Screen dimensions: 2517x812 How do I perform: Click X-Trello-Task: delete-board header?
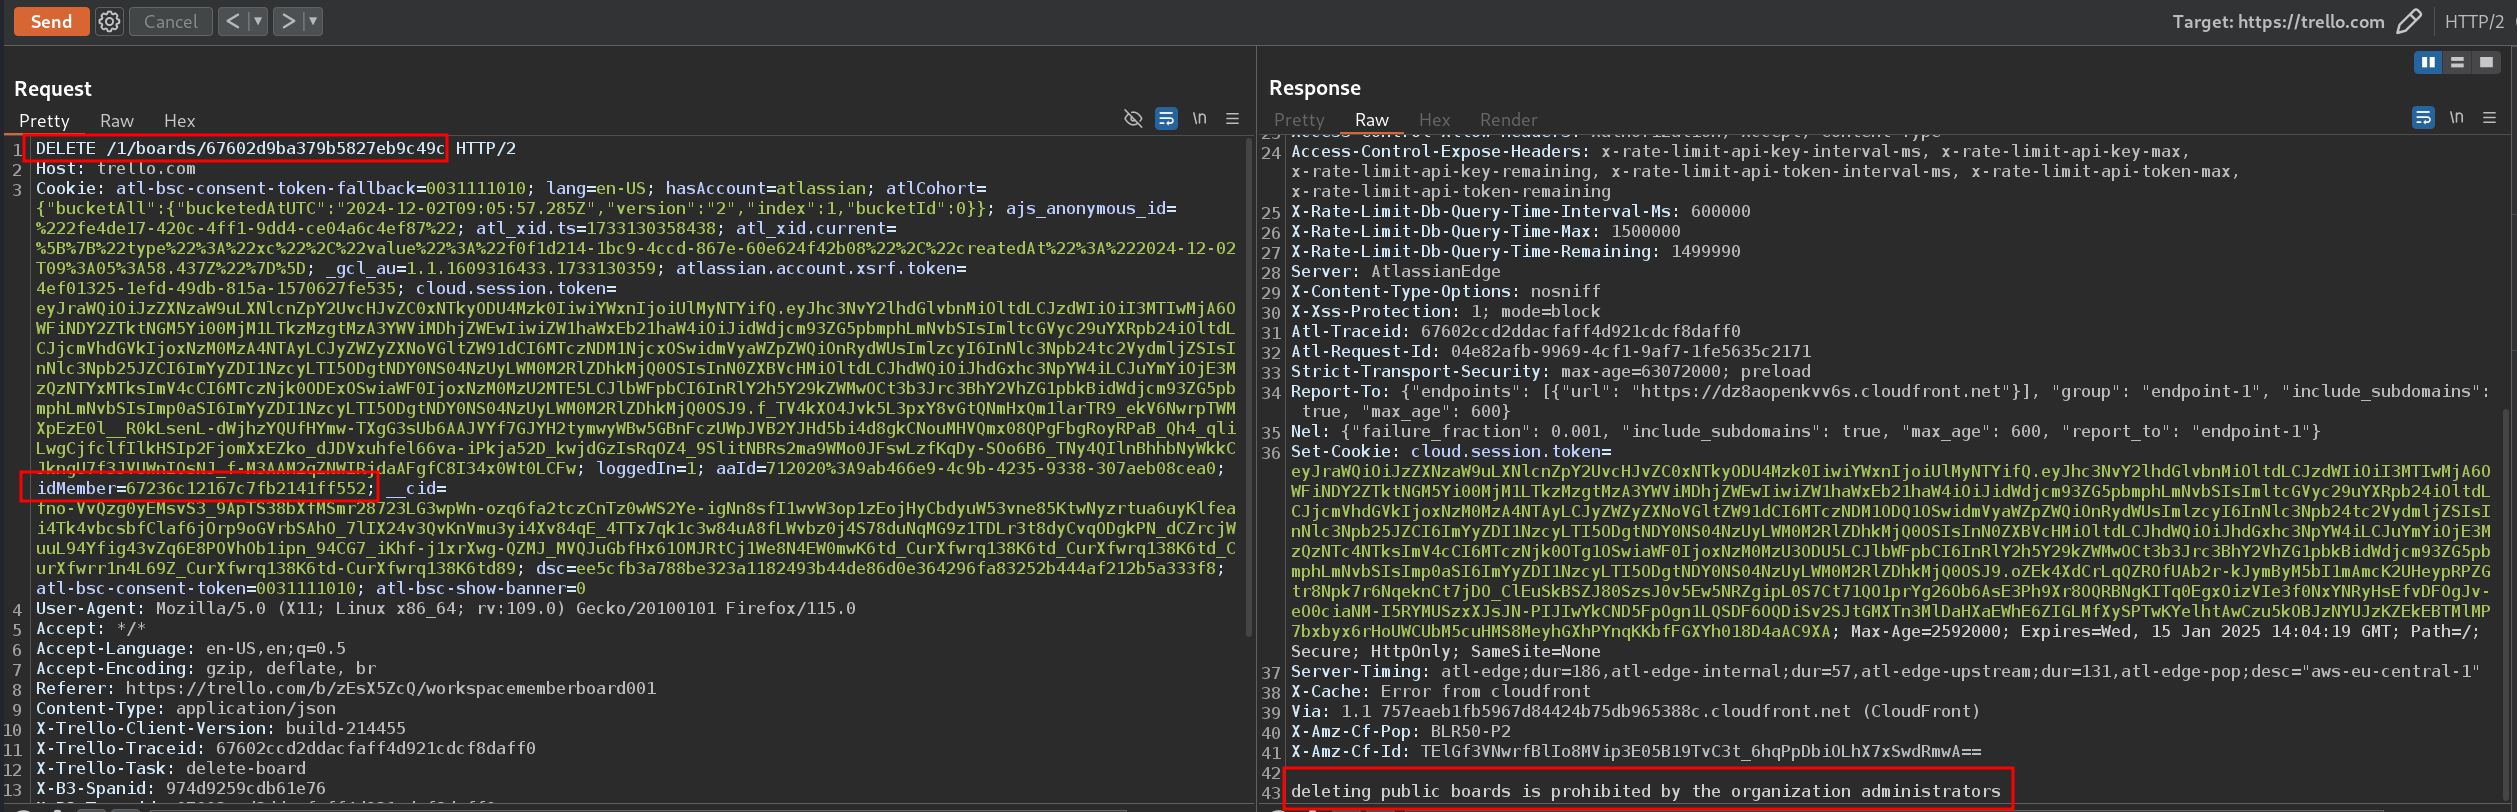171,768
